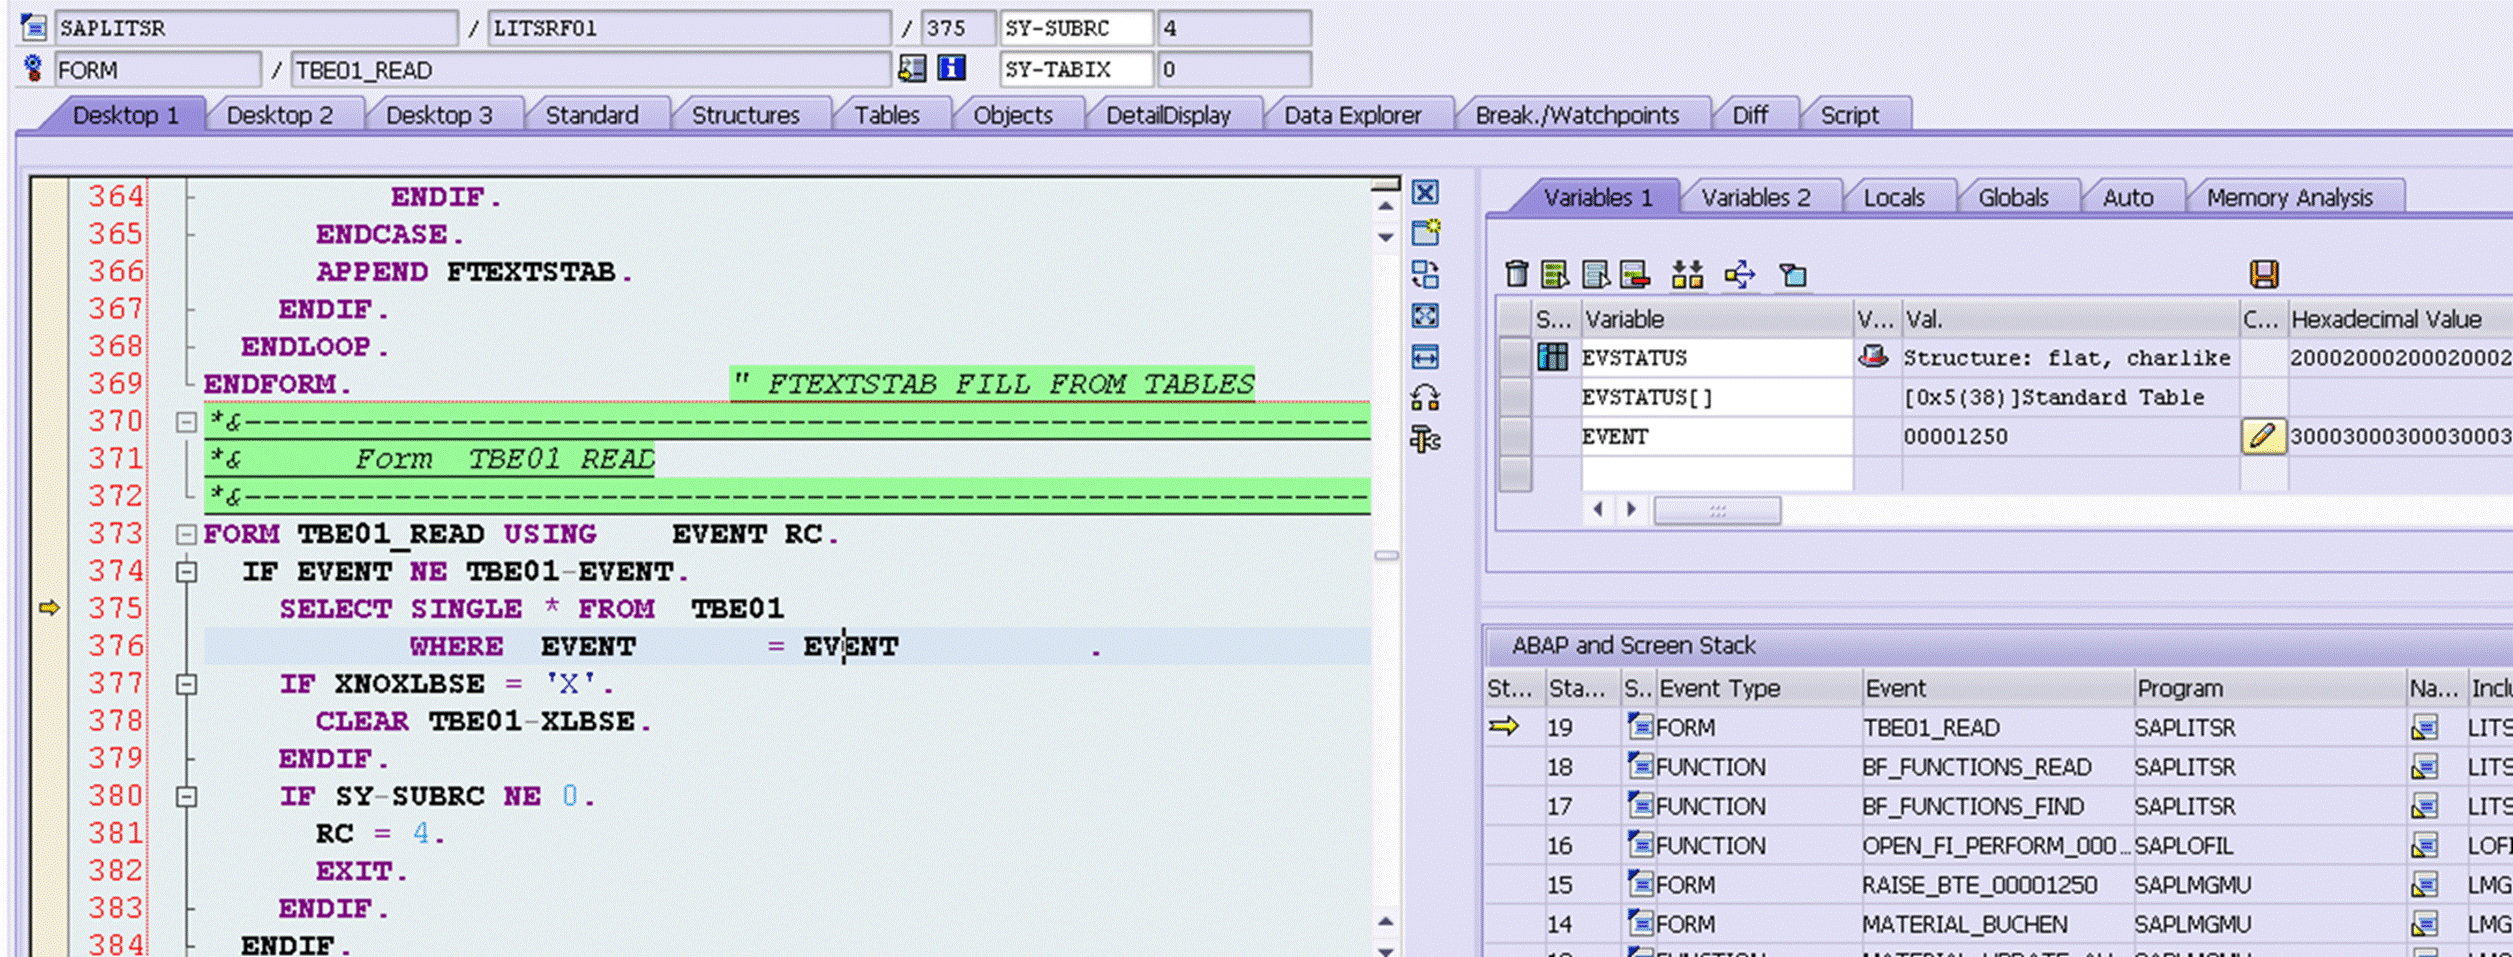Select the EVSTATUS row selector button
Viewport: 2513px width, 957px height.
click(1516, 357)
